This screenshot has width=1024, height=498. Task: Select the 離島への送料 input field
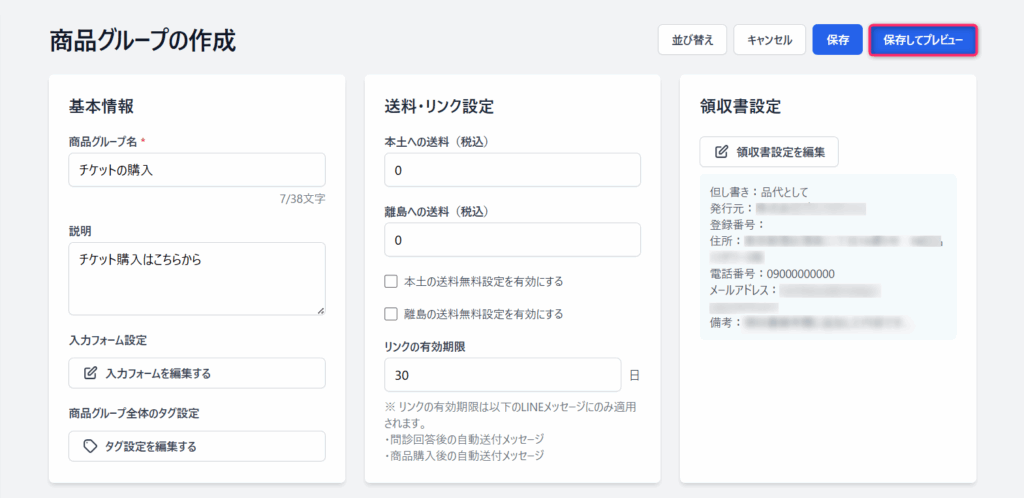point(512,240)
